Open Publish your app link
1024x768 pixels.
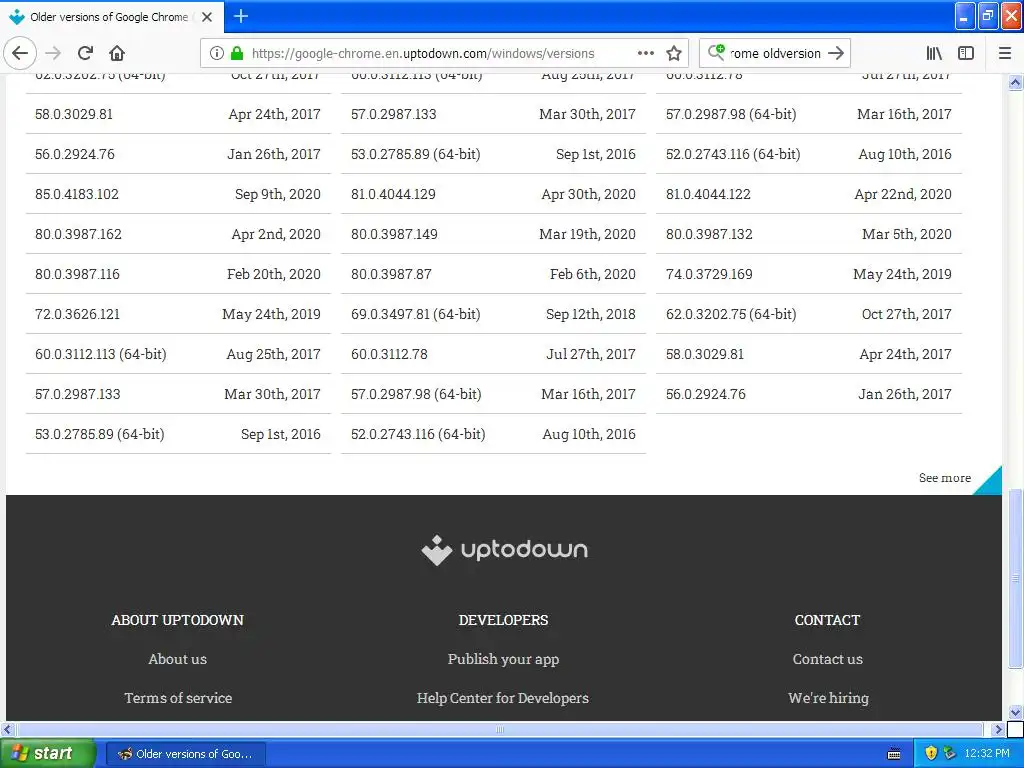point(504,659)
